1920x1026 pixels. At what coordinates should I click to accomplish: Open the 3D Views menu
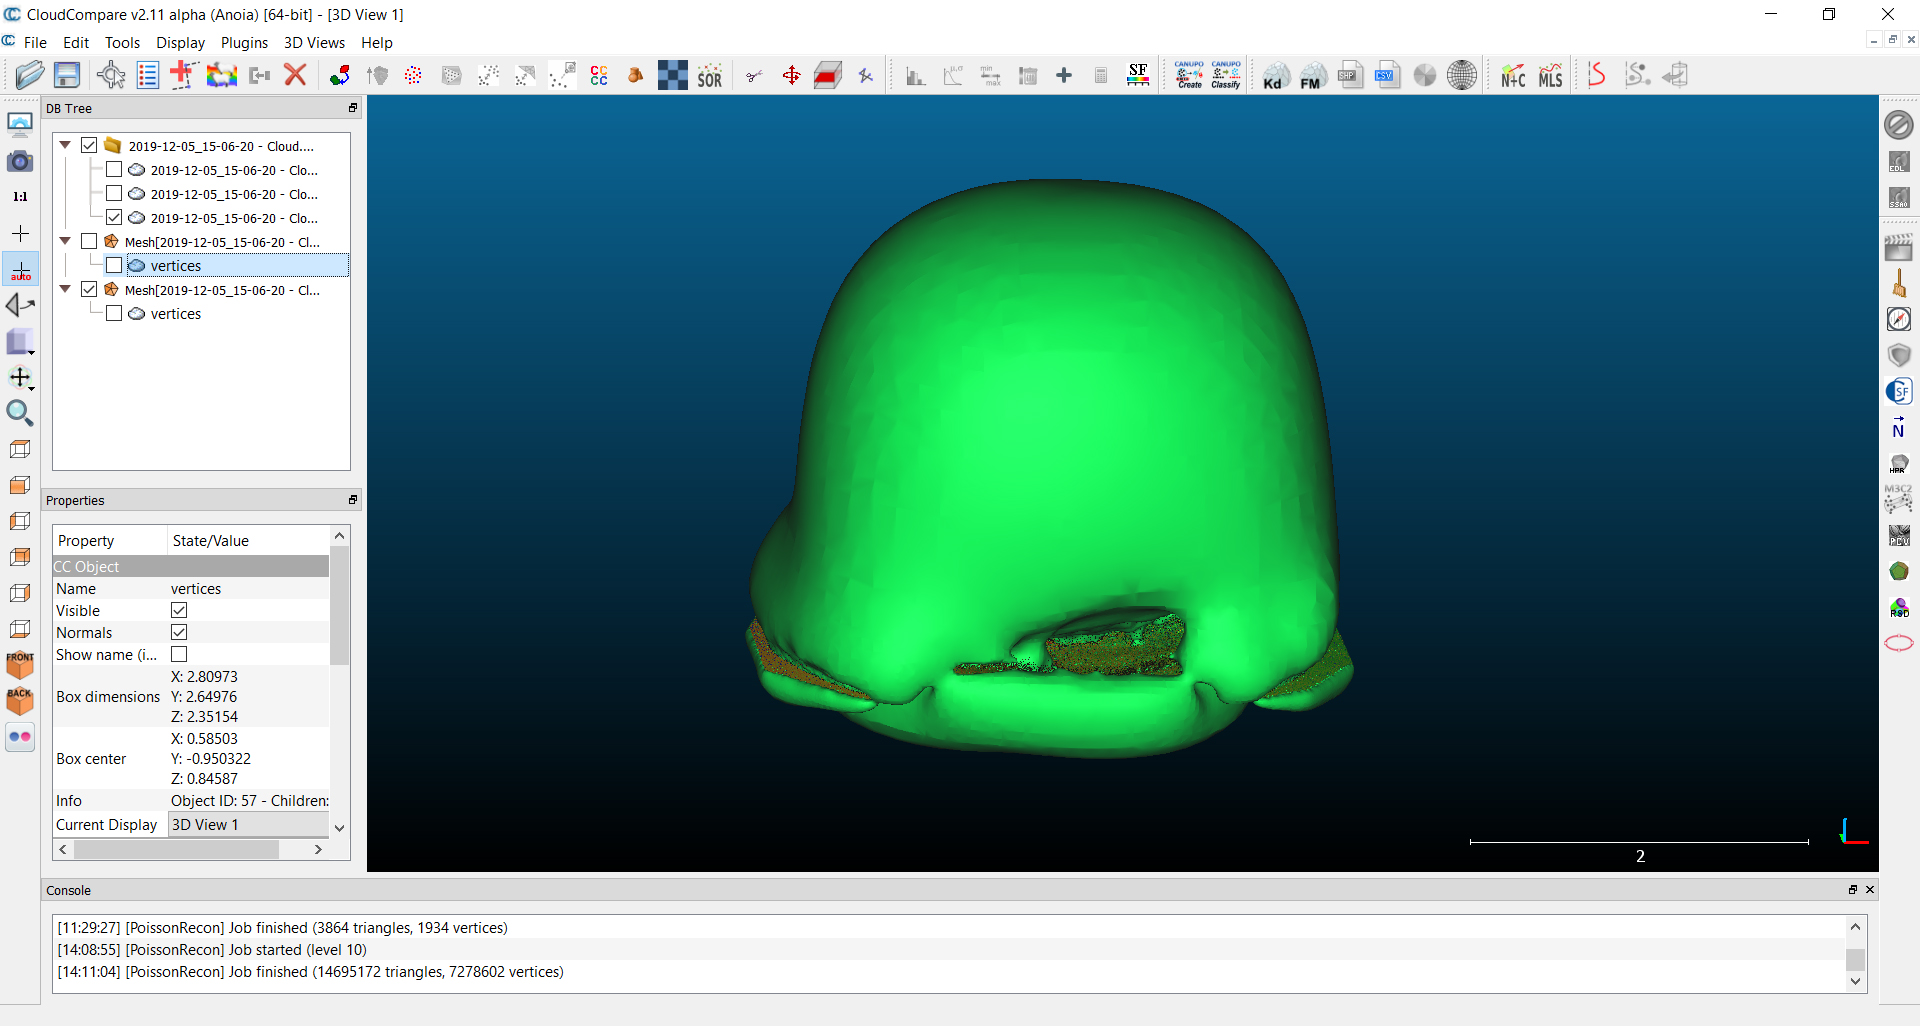click(314, 42)
